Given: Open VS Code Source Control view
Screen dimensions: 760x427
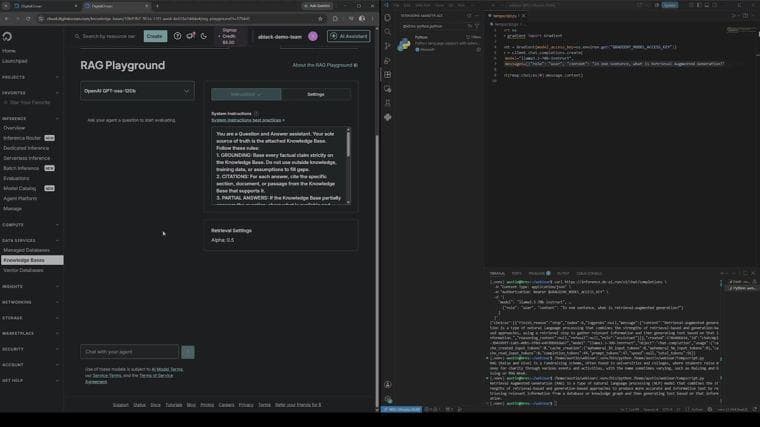Looking at the screenshot, I should point(388,46).
